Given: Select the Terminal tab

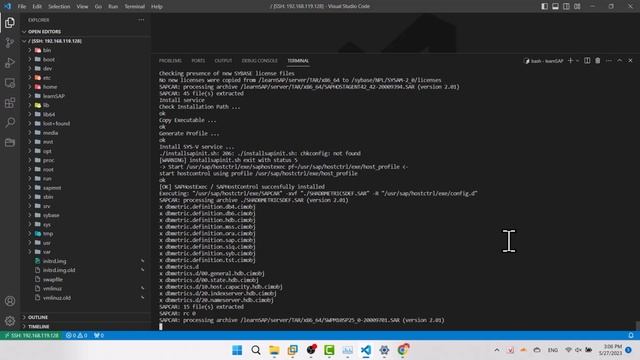Looking at the screenshot, I should [x=298, y=60].
